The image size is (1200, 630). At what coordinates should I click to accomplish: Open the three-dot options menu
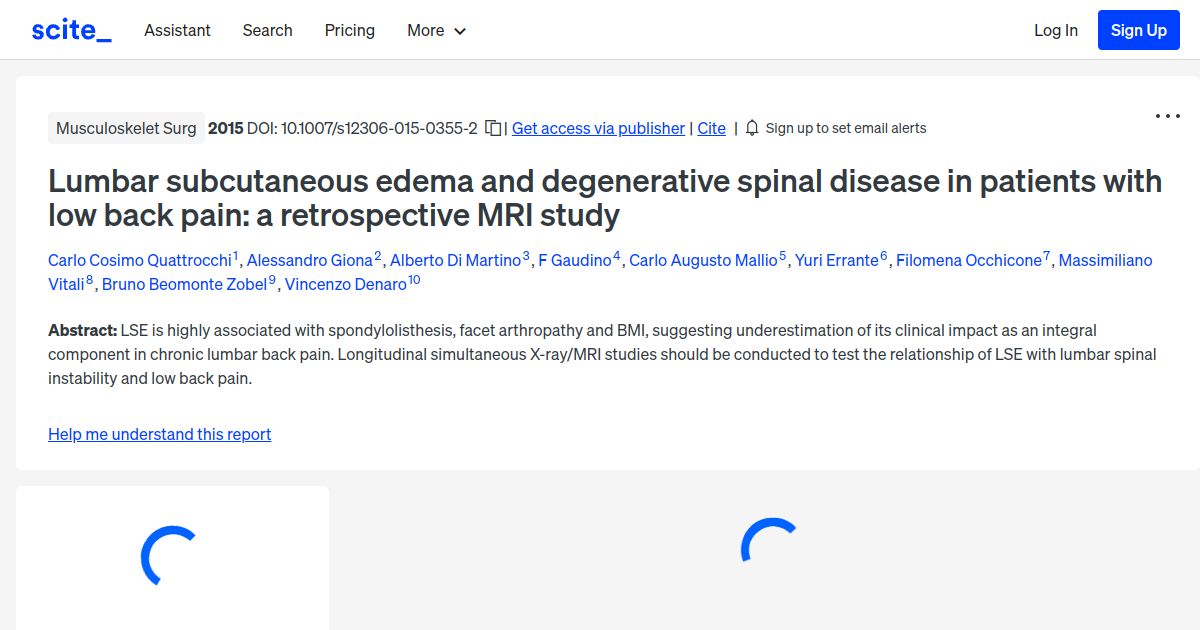click(1167, 116)
